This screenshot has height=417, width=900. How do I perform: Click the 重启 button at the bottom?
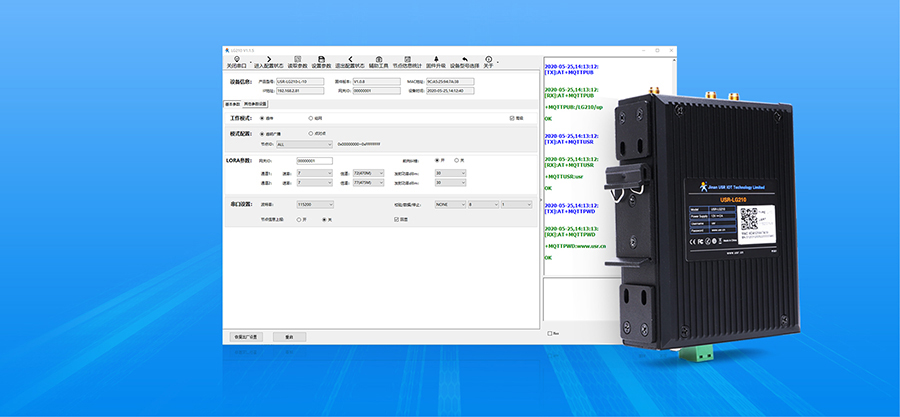(x=289, y=337)
